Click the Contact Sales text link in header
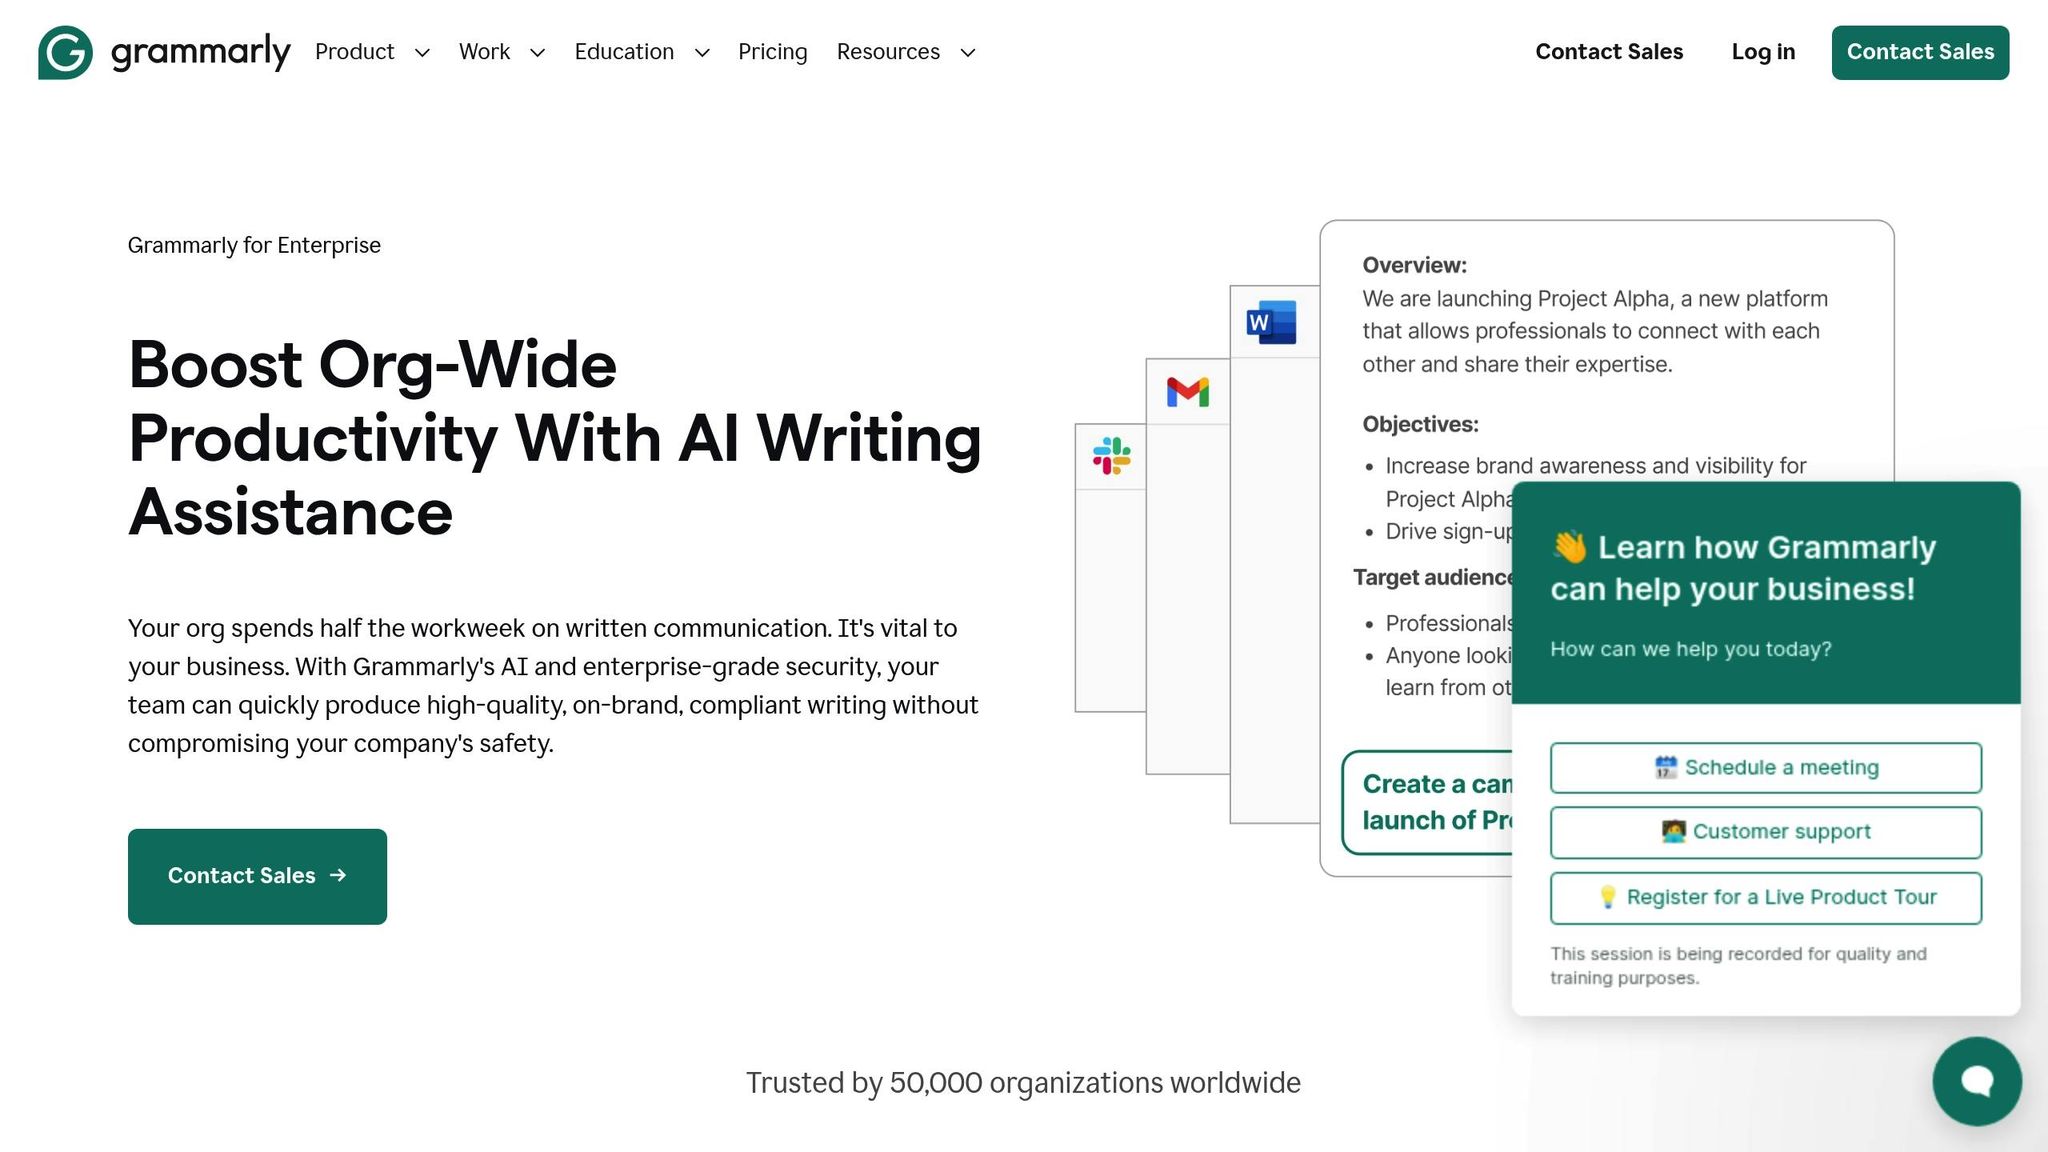 (1609, 52)
